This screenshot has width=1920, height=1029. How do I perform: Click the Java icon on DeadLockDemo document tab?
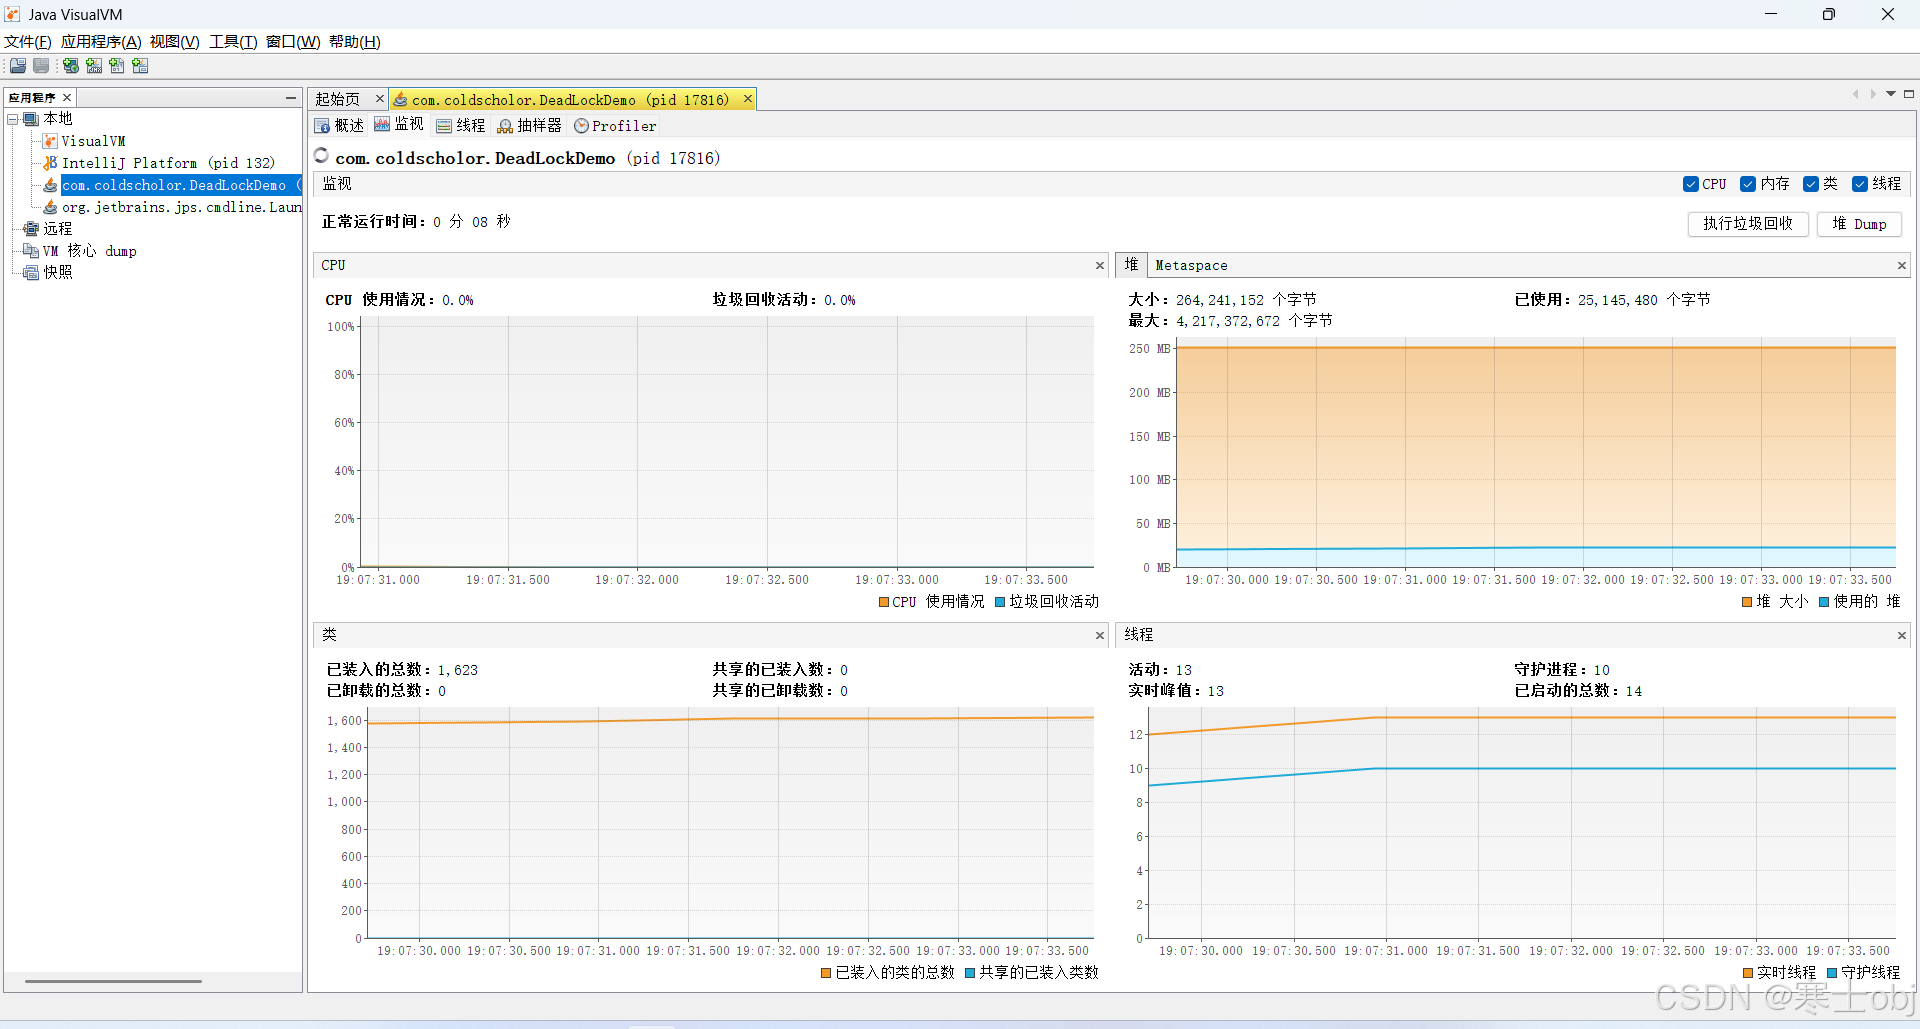400,99
